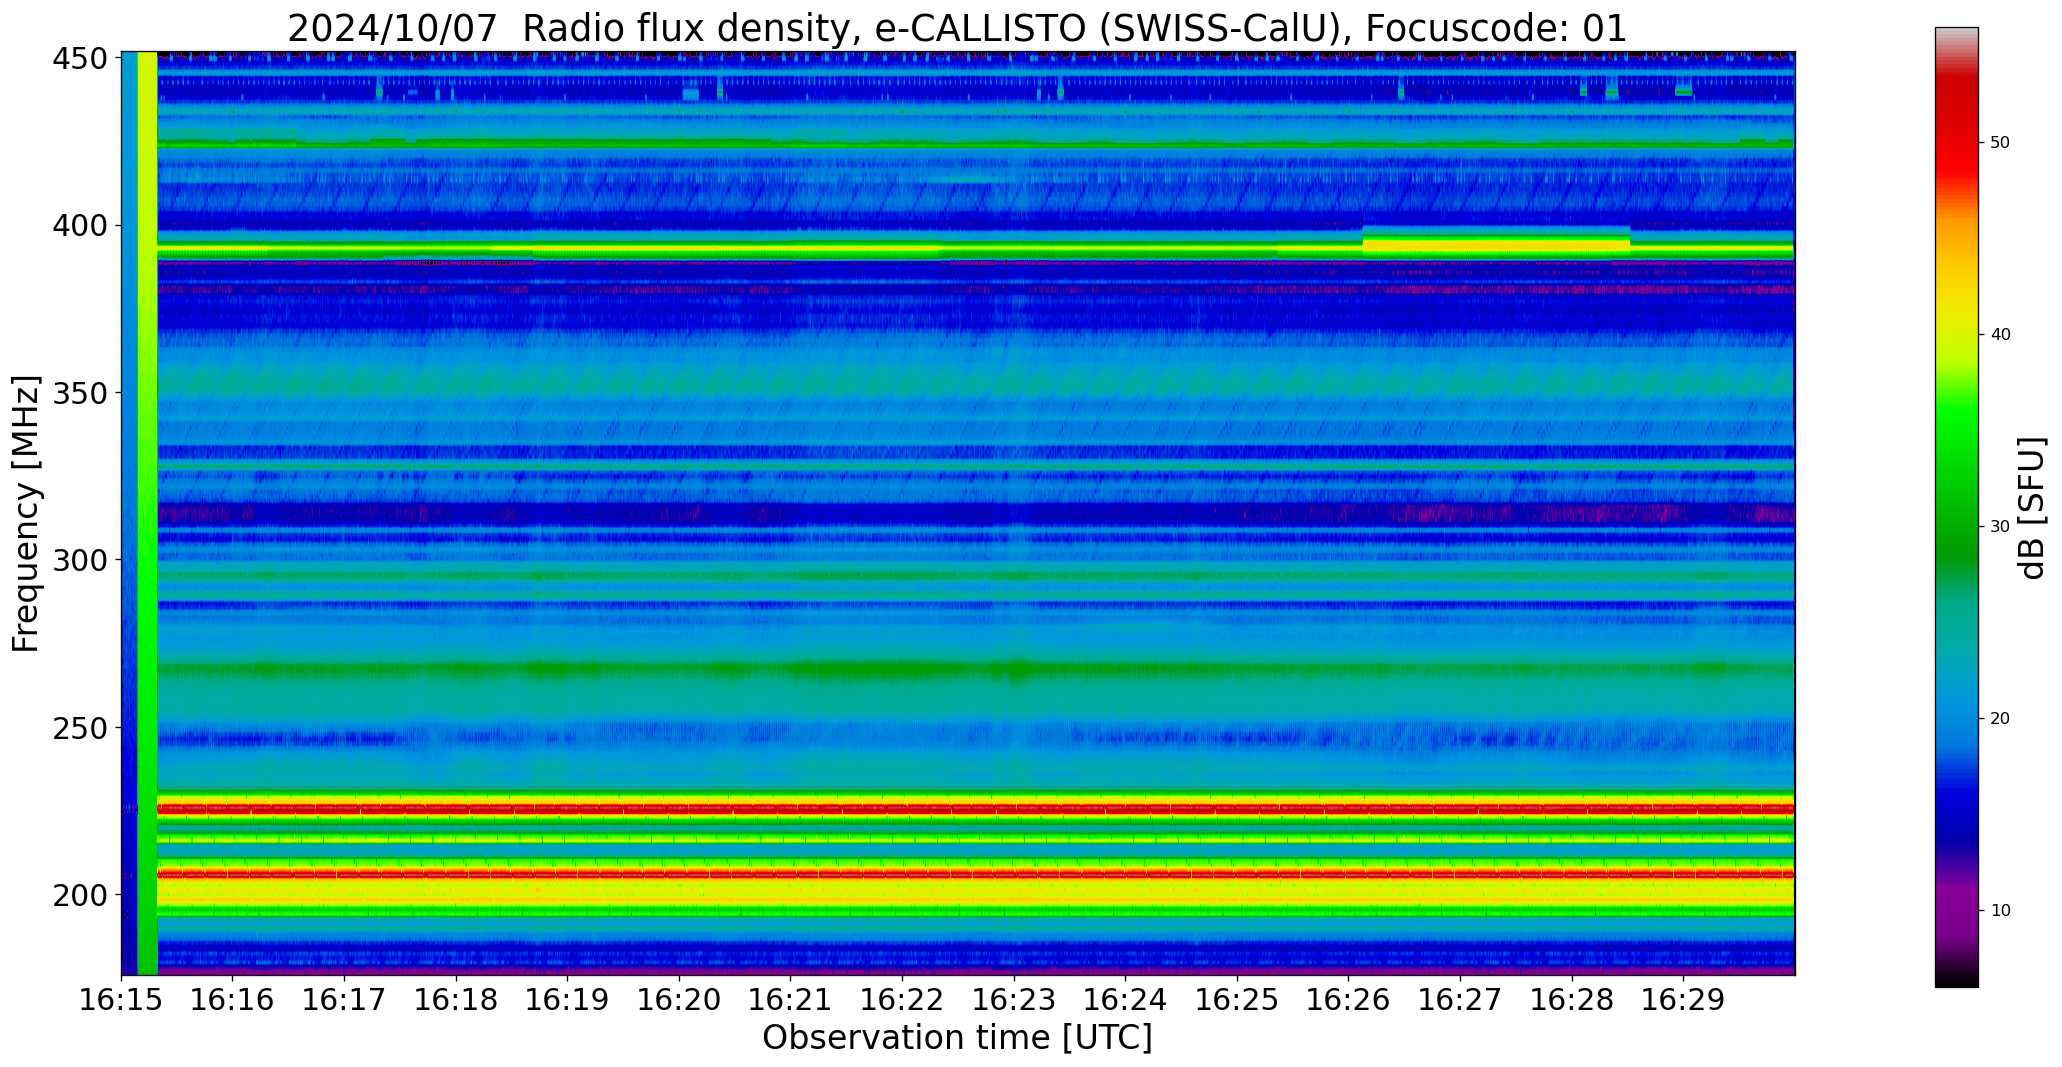The height and width of the screenshot is (1067, 2062).
Task: Click the 16:25 time tick label
Action: tap(1237, 998)
